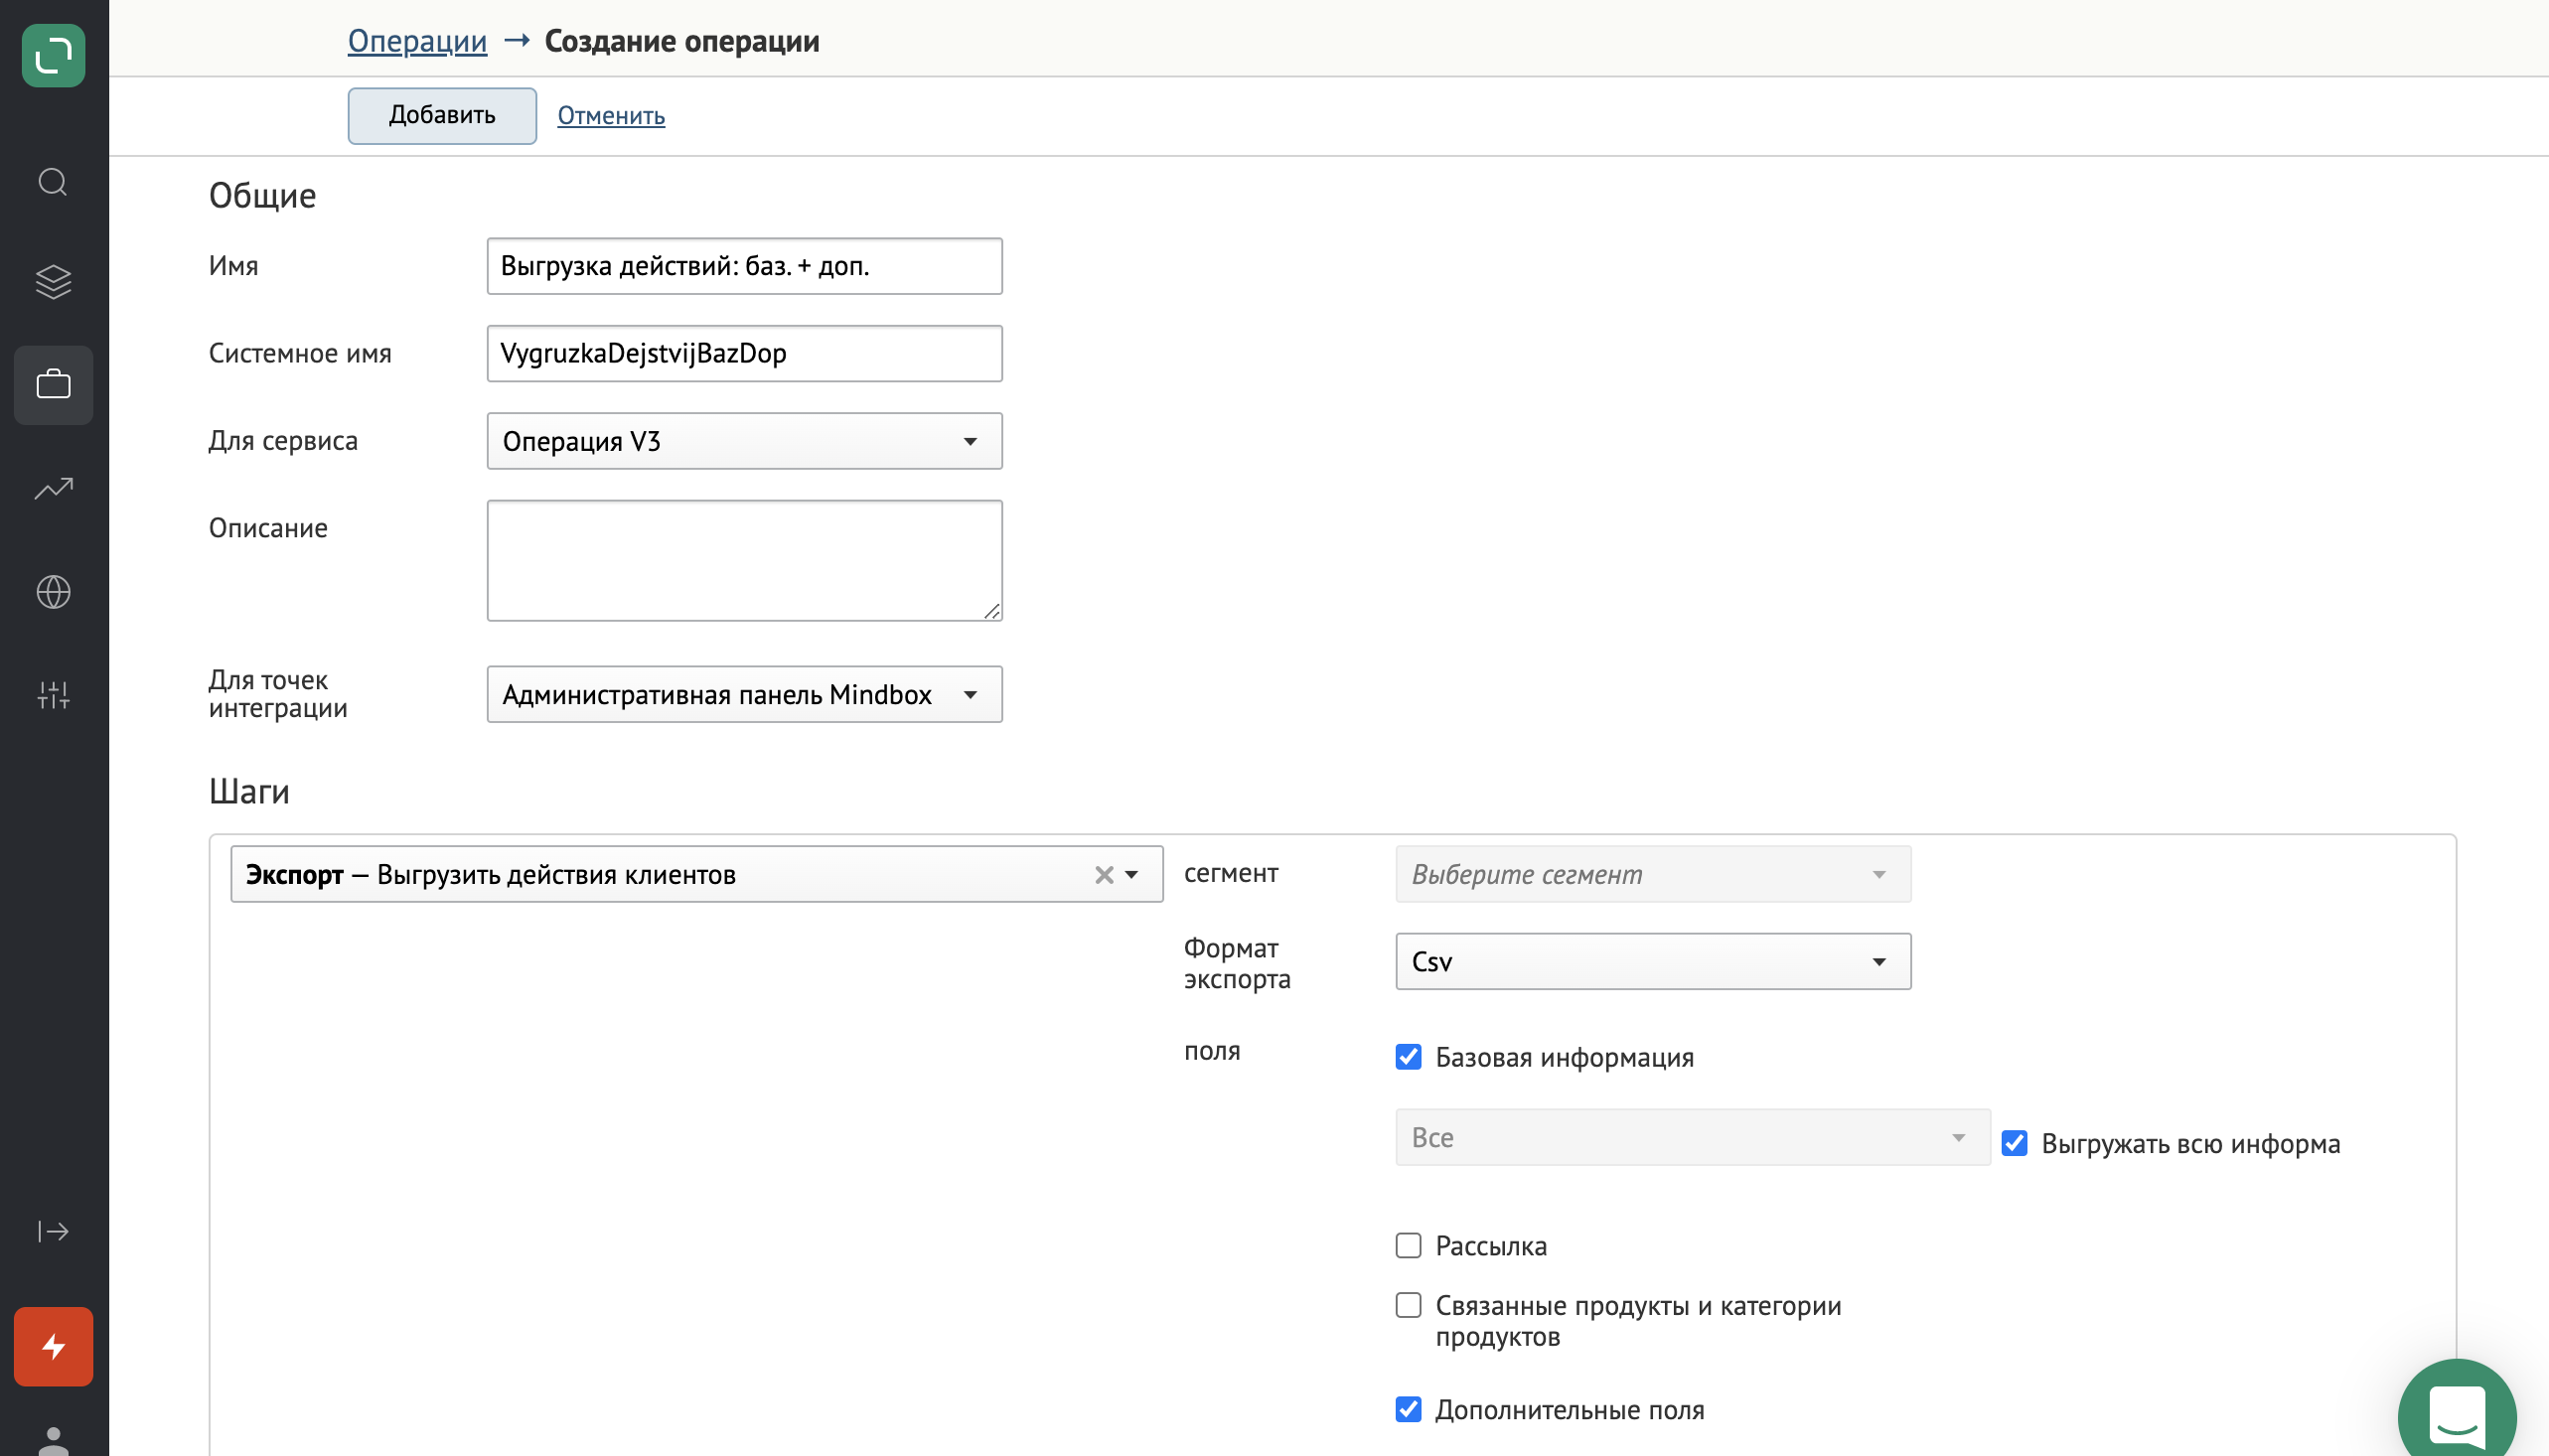Open search from the sidebar magnifier icon
The image size is (2549, 1456).
pyautogui.click(x=53, y=182)
